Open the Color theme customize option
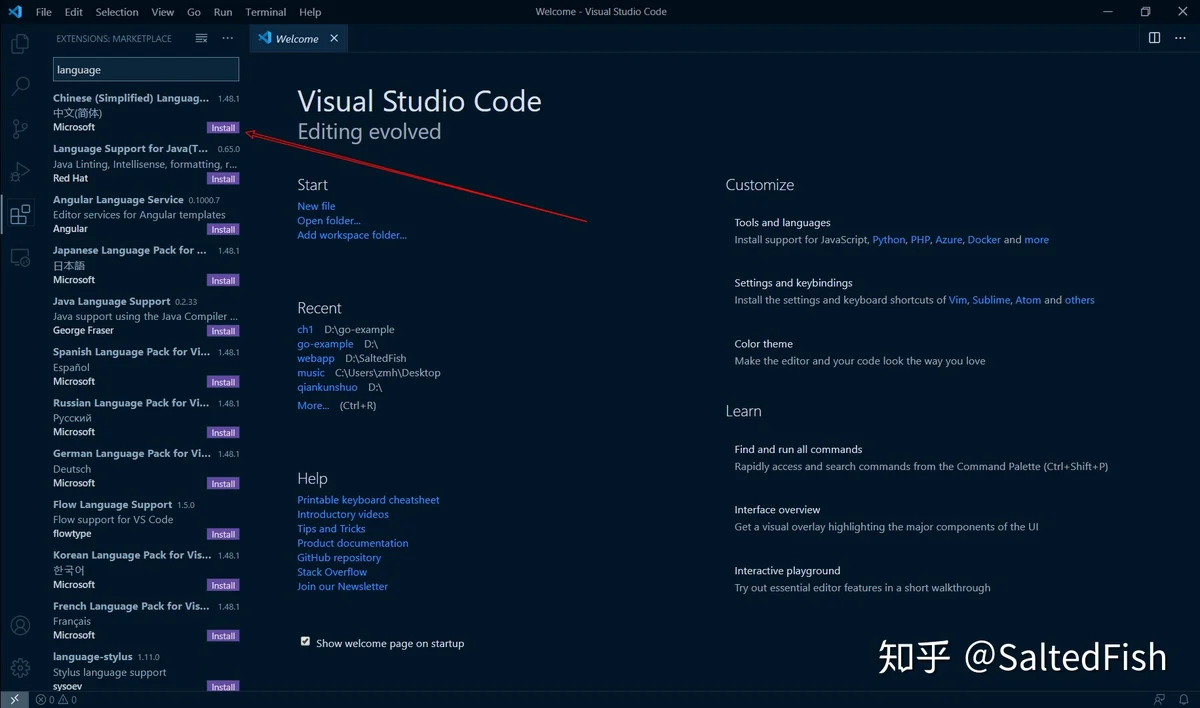This screenshot has height=708, width=1200. (x=860, y=352)
